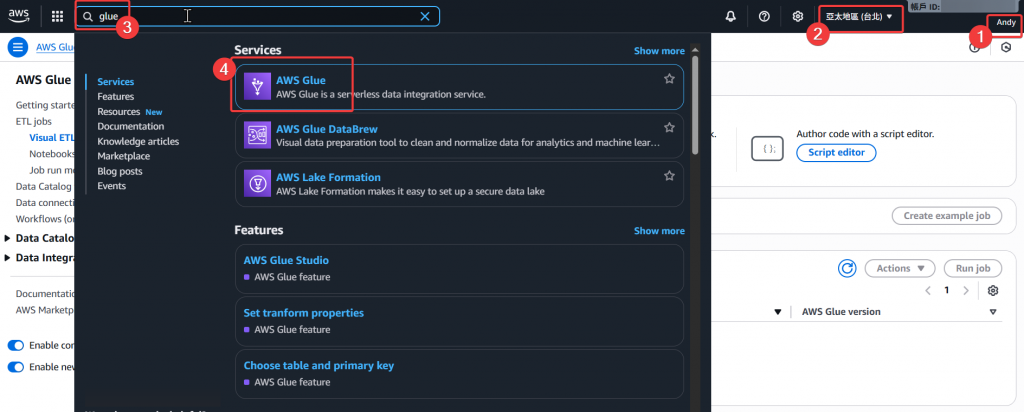The width and height of the screenshot is (1024, 412).
Task: Open sort dropdown left of AWS Glue version
Action: [x=777, y=312]
